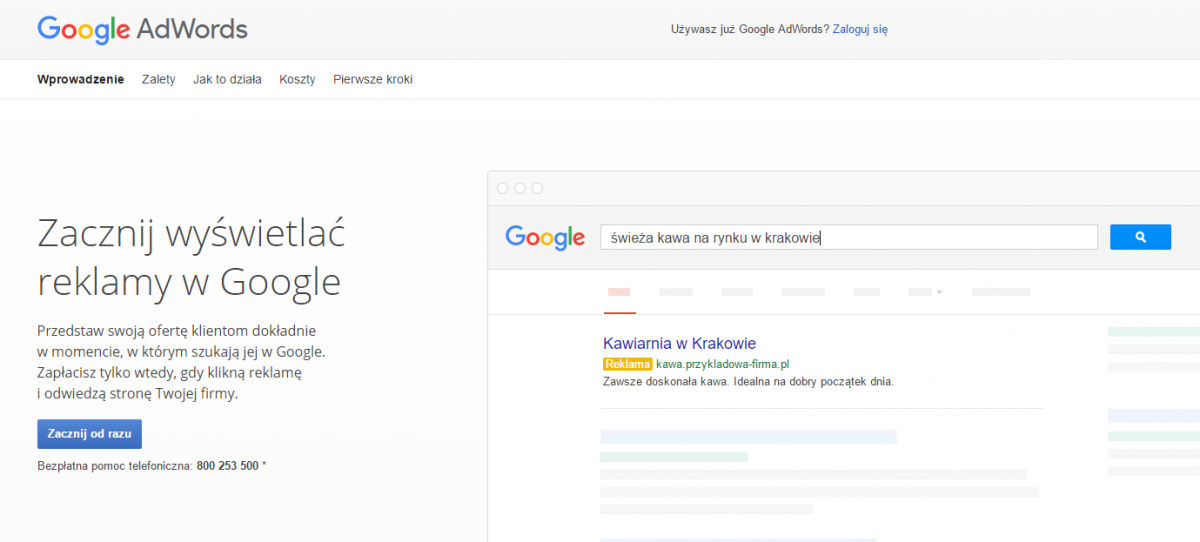Click the Zacznij od razu button
The width and height of the screenshot is (1200, 542).
coord(89,434)
